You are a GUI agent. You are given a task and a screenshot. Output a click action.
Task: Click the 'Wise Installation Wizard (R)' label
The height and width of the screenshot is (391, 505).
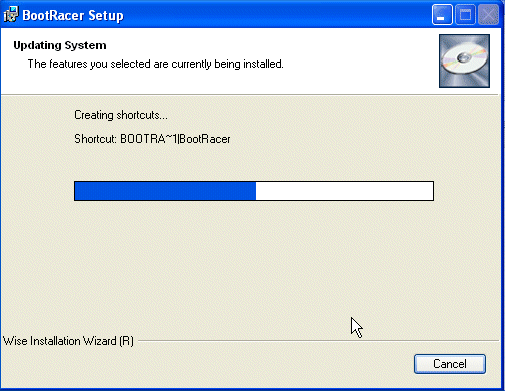[x=68, y=341]
